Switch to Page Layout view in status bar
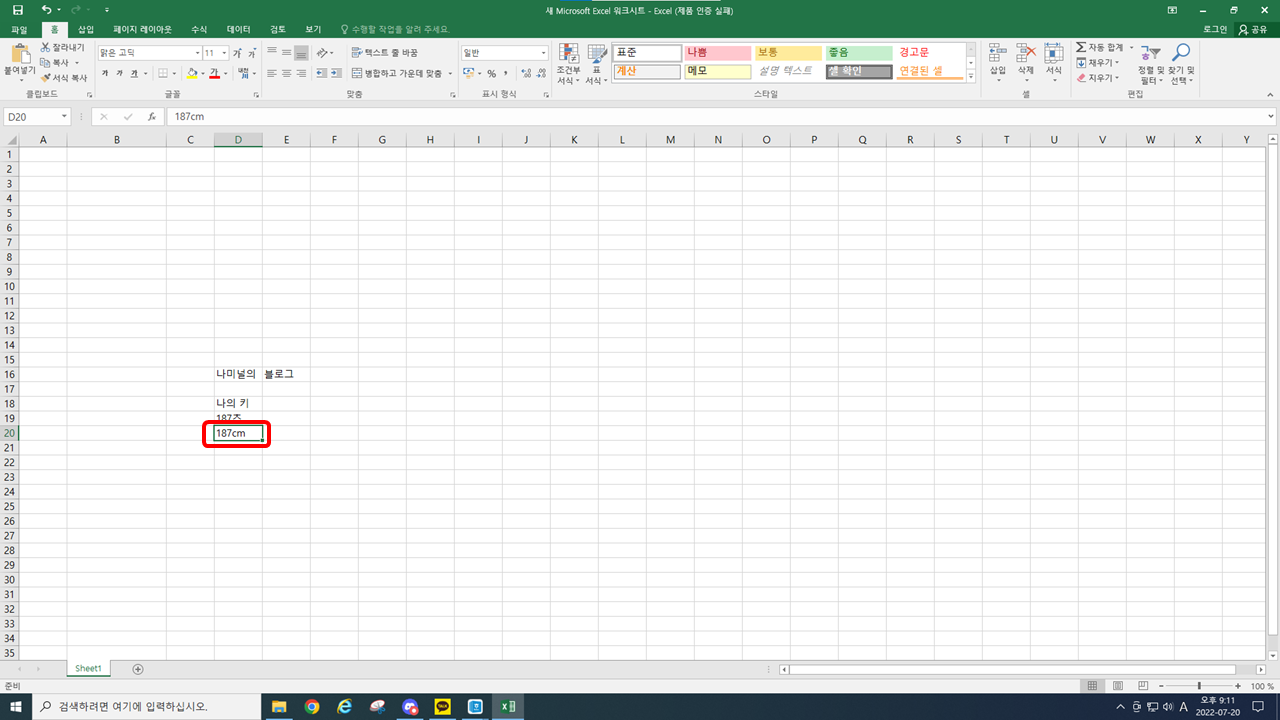Viewport: 1280px width, 720px height. point(1116,686)
